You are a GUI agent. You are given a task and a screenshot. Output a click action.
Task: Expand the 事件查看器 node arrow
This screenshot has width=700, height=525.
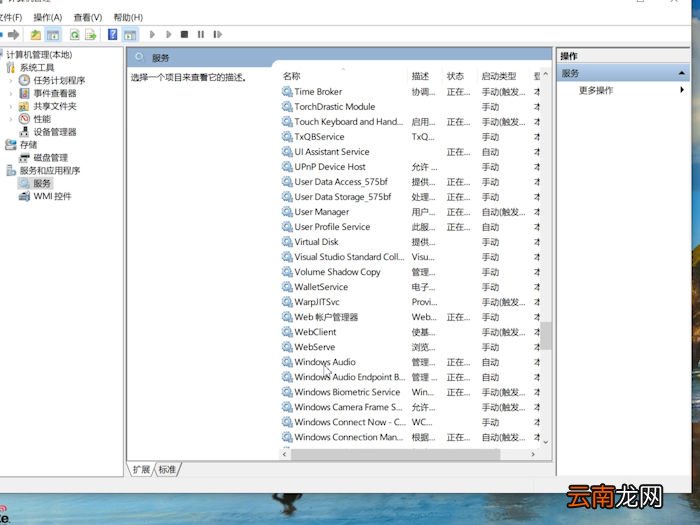11,94
